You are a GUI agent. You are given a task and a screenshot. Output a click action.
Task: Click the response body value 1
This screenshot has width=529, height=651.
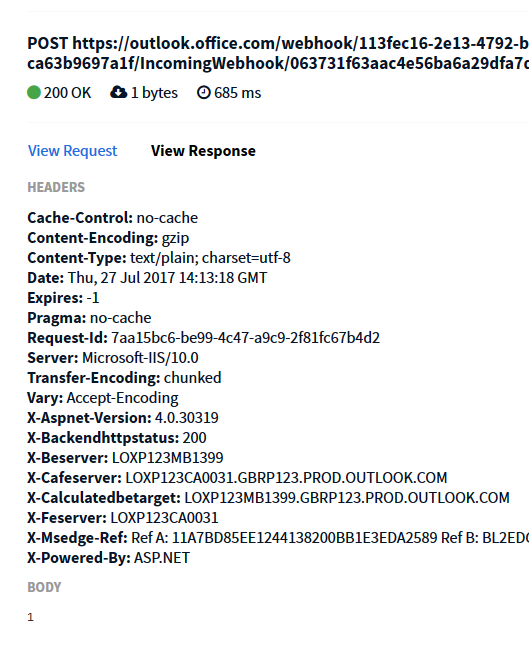pyautogui.click(x=30, y=617)
